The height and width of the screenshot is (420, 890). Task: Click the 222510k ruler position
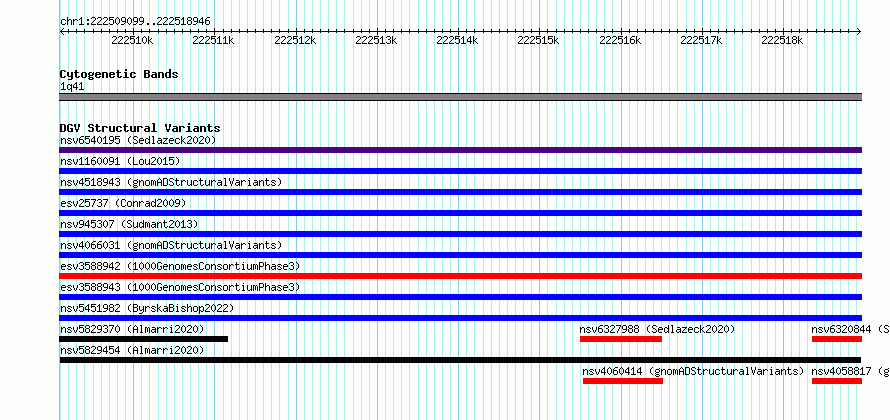pyautogui.click(x=132, y=40)
